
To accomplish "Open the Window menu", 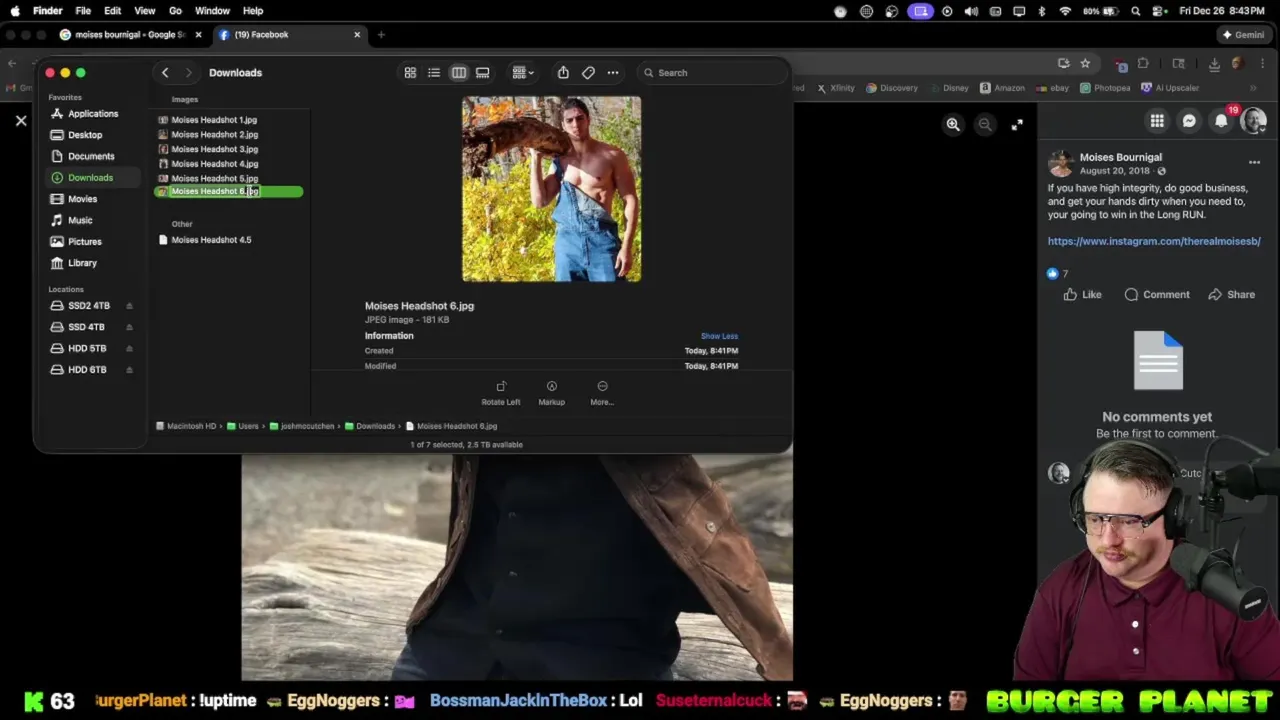I will coord(212,11).
